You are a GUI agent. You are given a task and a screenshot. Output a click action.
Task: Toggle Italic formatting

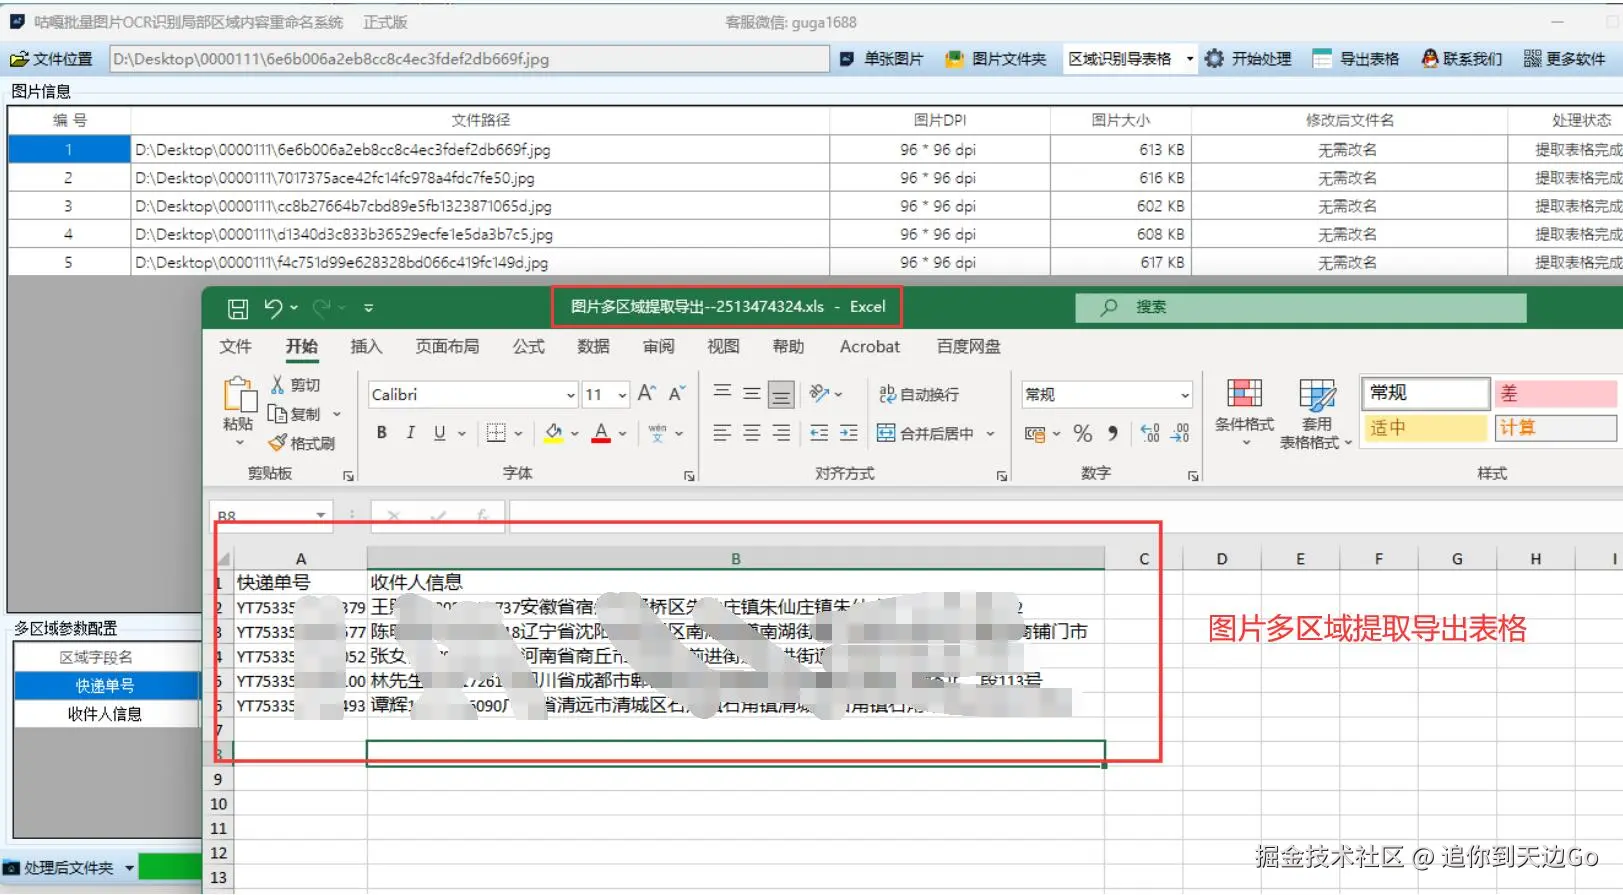click(x=410, y=433)
